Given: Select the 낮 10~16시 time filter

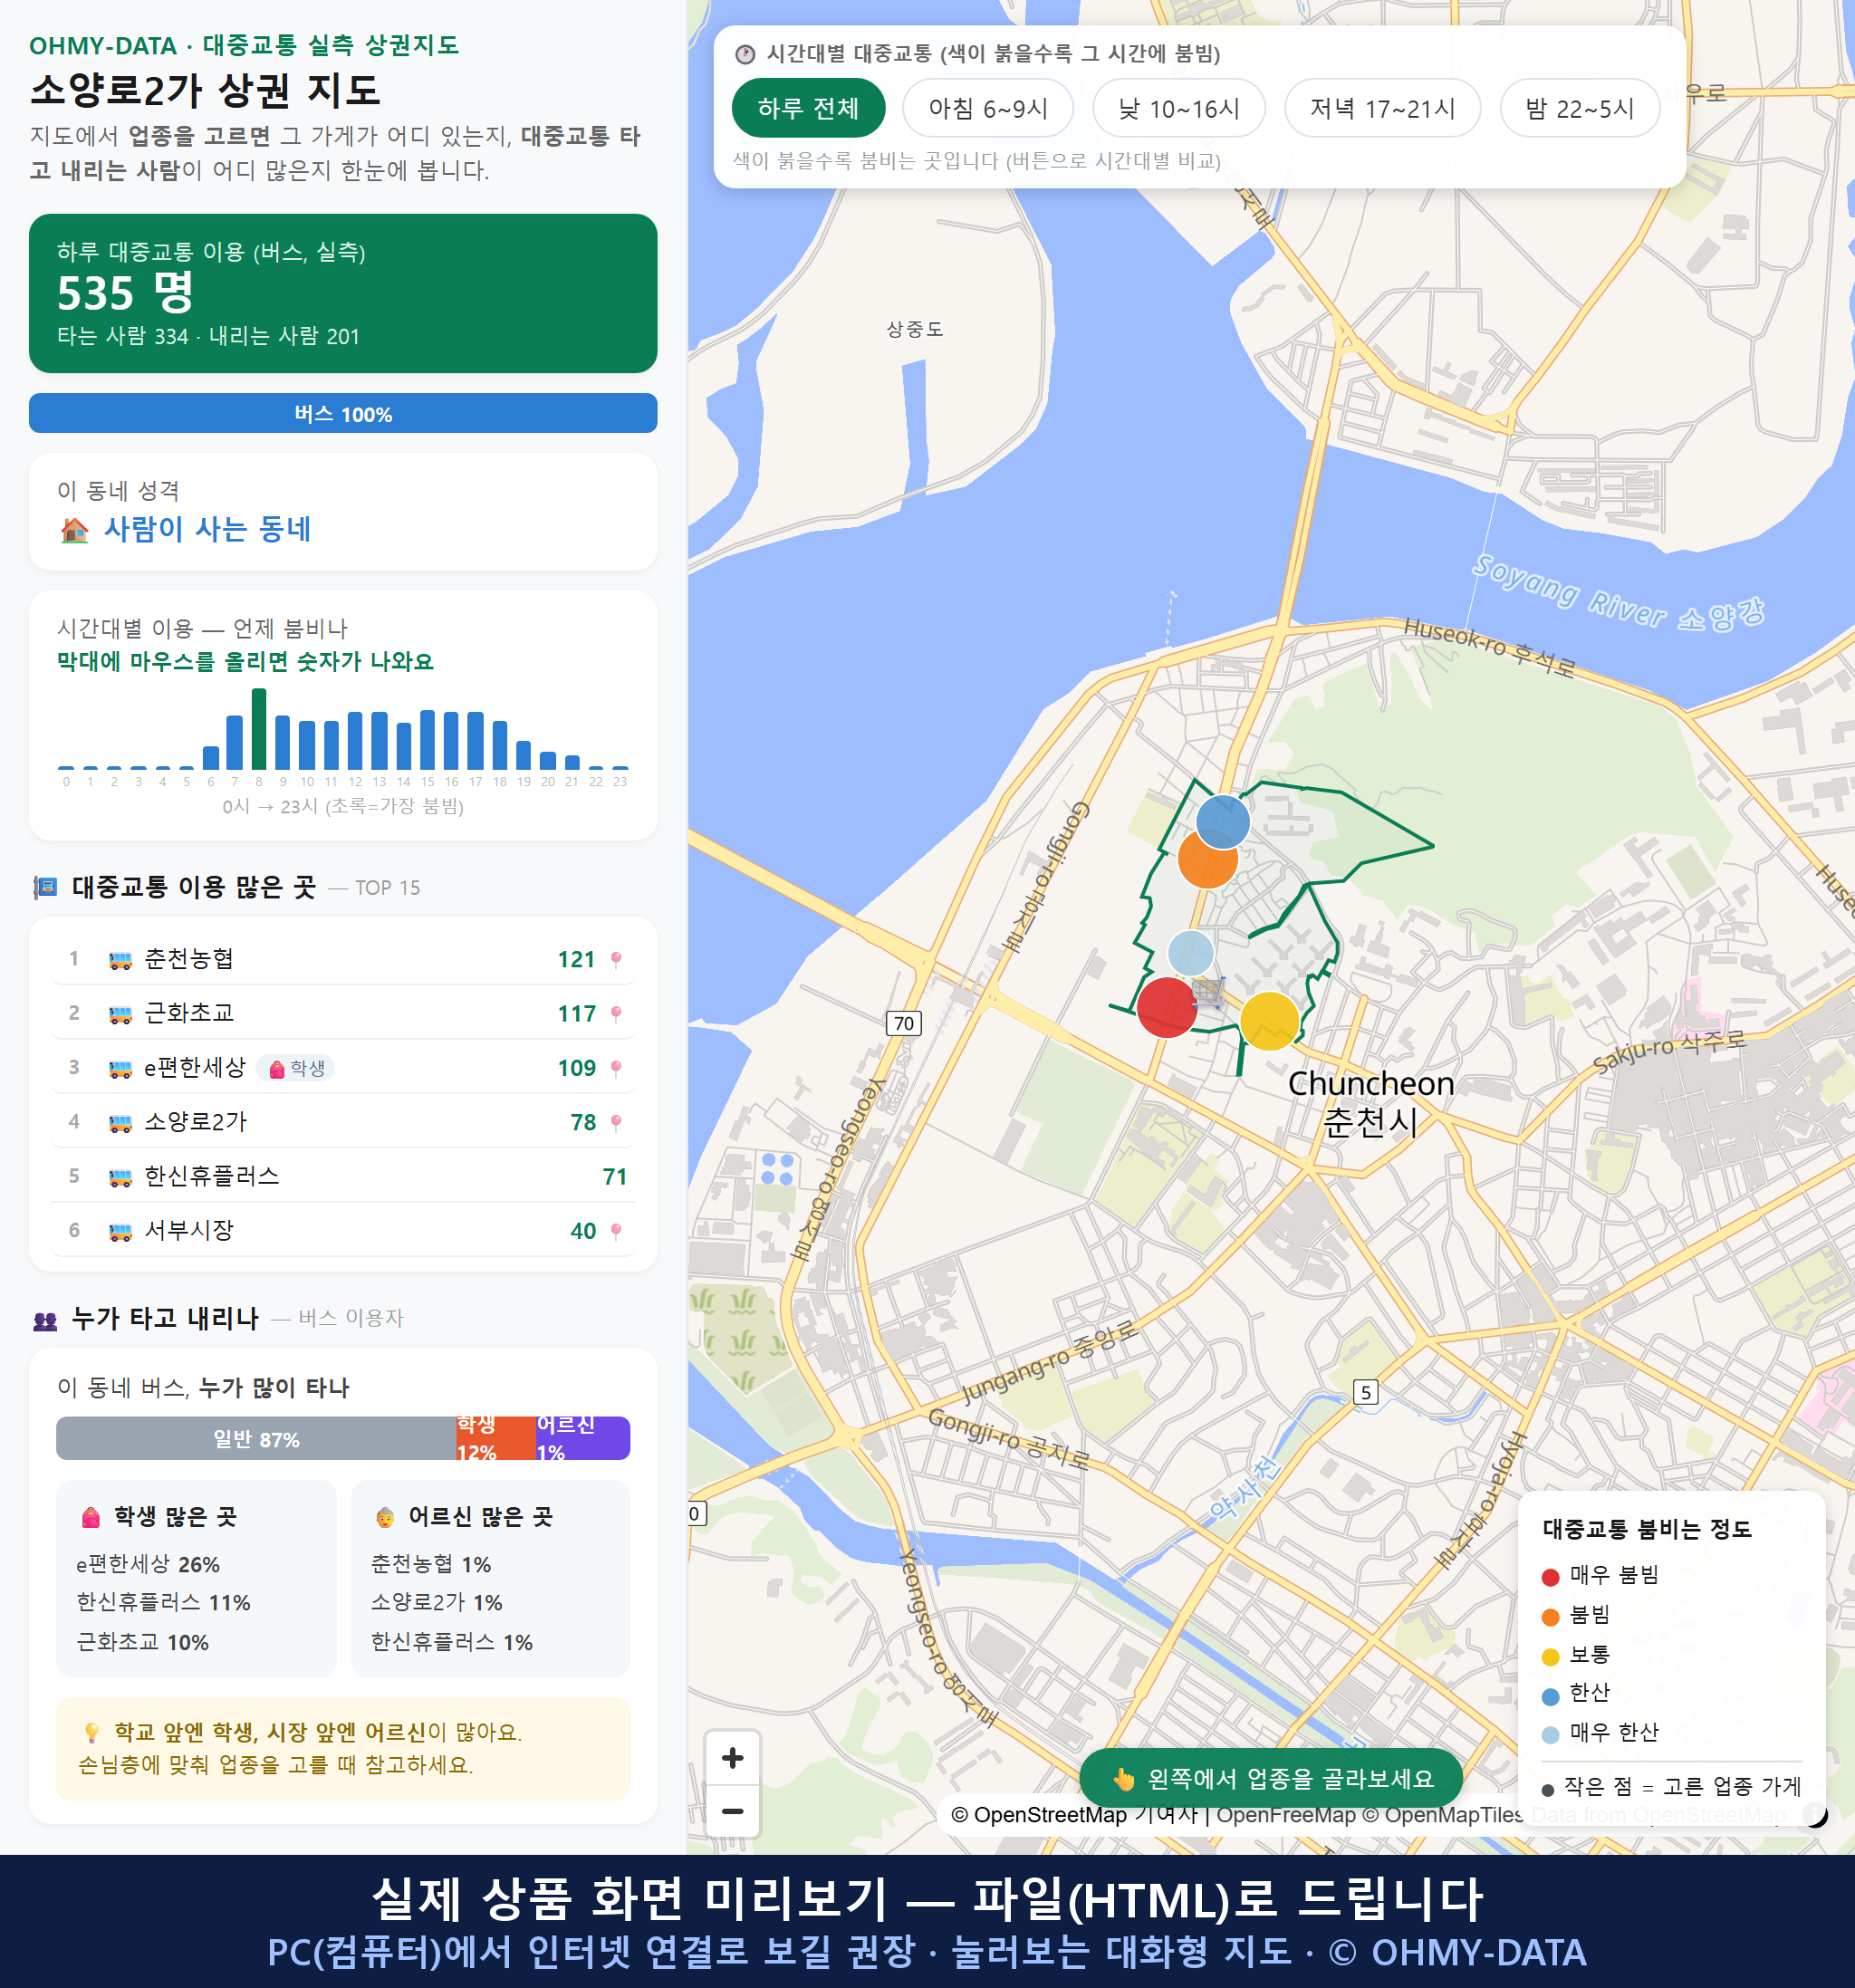Looking at the screenshot, I should [x=1179, y=108].
